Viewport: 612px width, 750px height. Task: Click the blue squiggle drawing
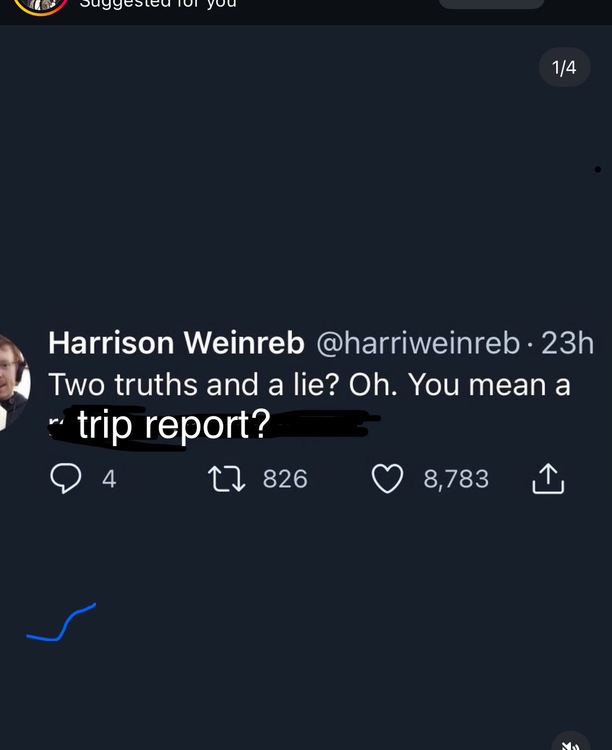pos(62,622)
